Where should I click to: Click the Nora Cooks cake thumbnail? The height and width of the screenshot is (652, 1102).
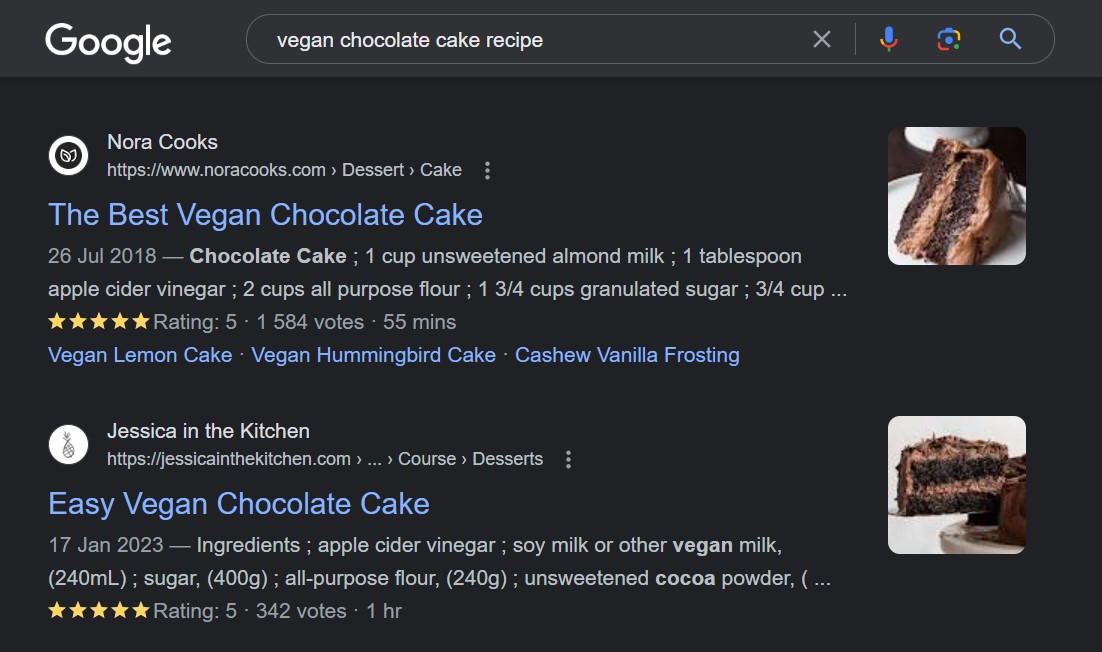pyautogui.click(x=956, y=196)
